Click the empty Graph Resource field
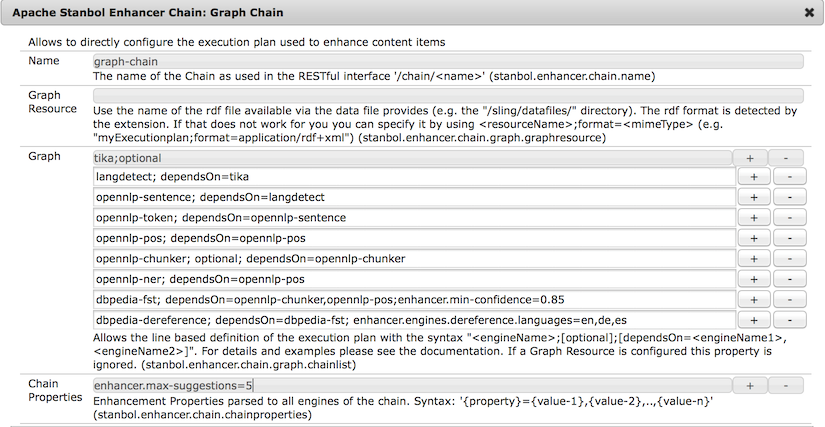The image size is (825, 427). pos(447,96)
